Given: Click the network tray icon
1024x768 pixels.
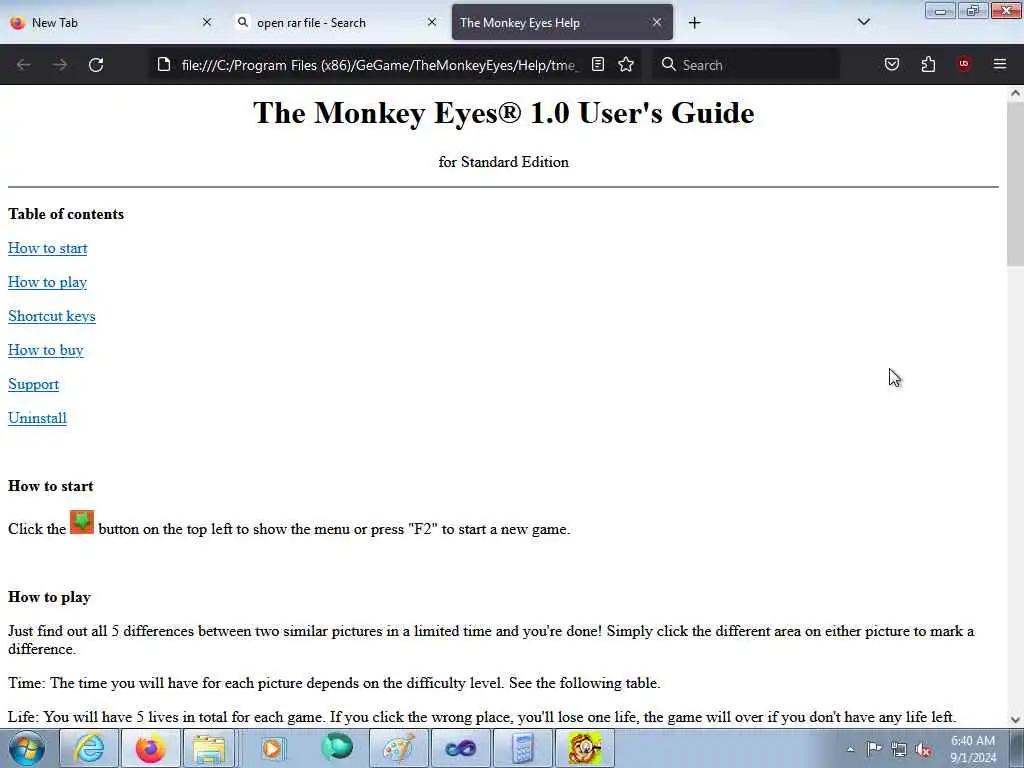Looking at the screenshot, I should tap(899, 750).
